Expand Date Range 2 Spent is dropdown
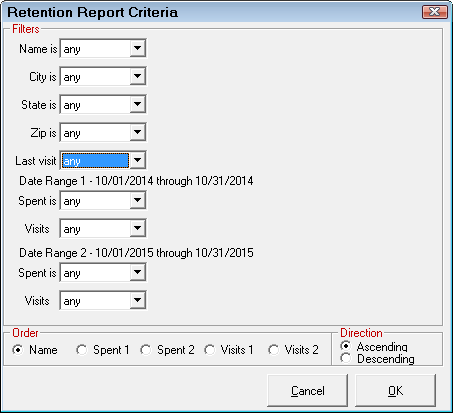The height and width of the screenshot is (413, 453). pos(137,272)
